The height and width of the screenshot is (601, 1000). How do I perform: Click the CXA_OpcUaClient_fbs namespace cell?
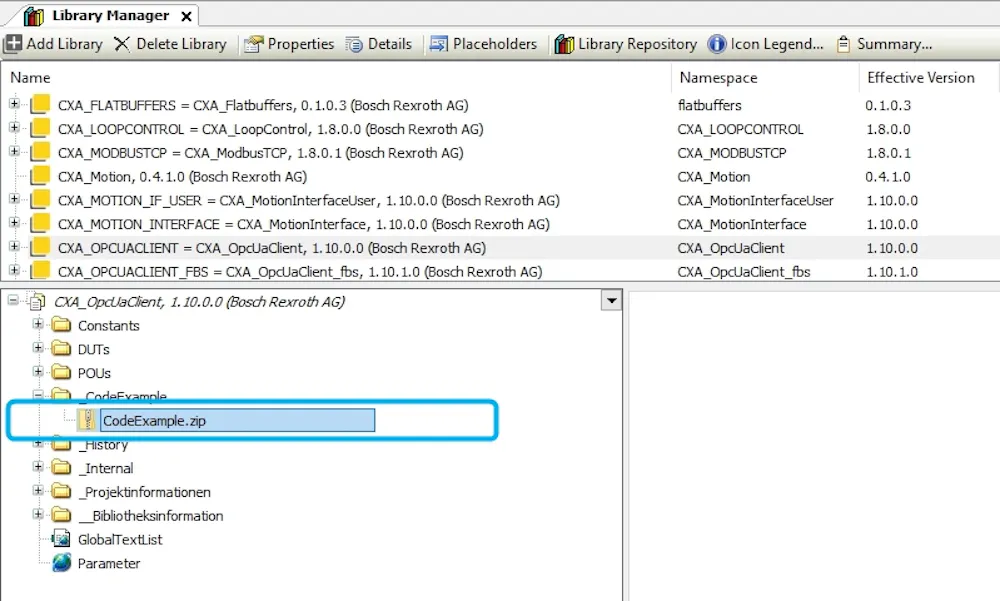click(x=744, y=272)
